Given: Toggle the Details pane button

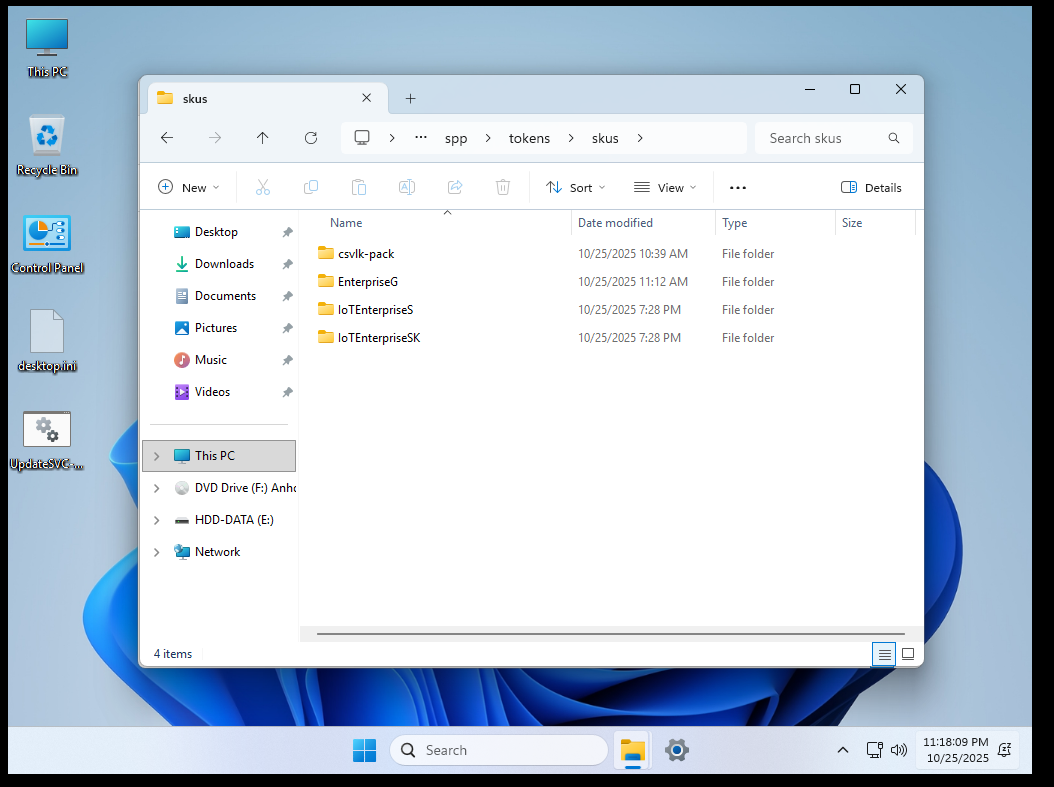Looking at the screenshot, I should [x=871, y=188].
